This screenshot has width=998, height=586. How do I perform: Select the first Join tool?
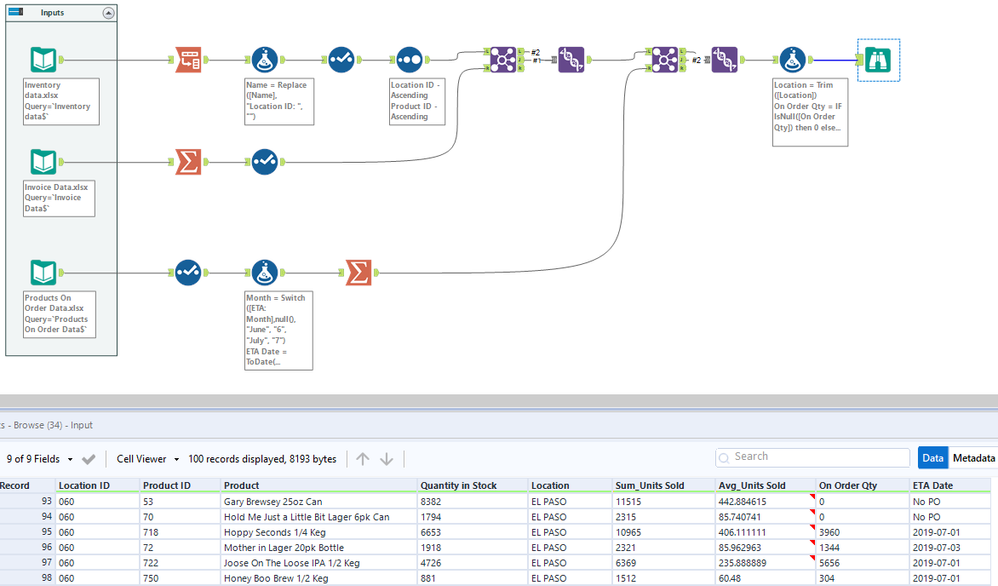pyautogui.click(x=503, y=60)
